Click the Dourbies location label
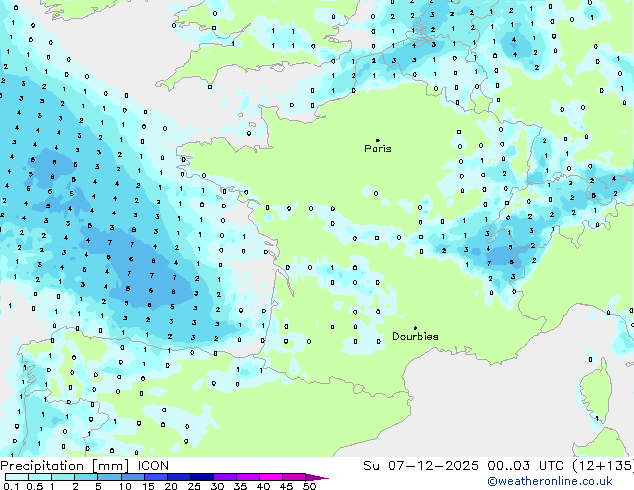 tap(415, 336)
